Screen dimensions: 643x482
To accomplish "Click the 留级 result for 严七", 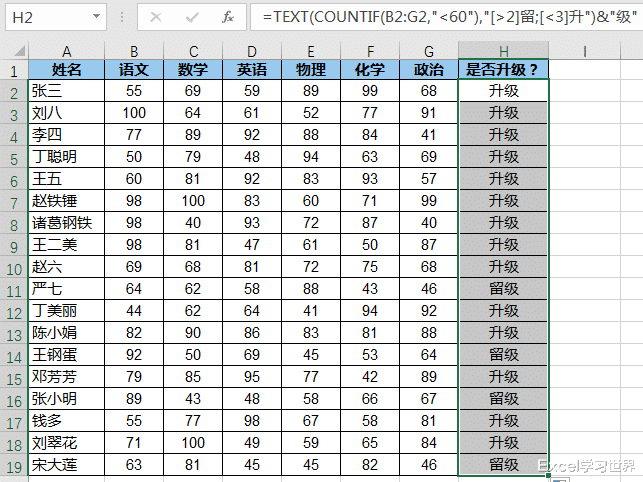I will coord(504,289).
